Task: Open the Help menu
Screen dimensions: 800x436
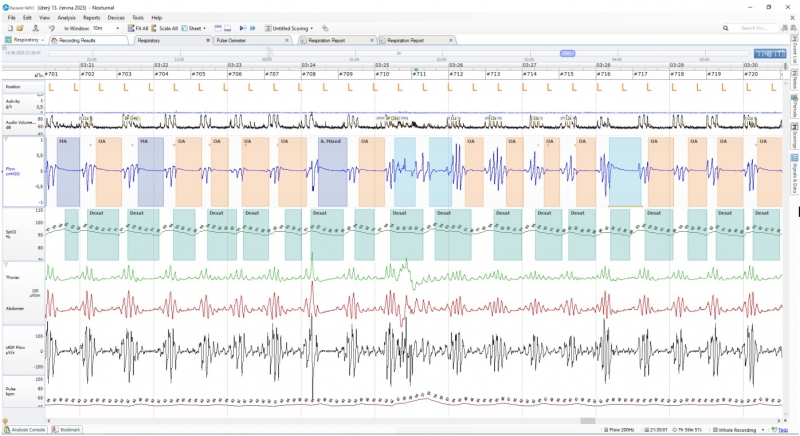Action: pos(157,18)
